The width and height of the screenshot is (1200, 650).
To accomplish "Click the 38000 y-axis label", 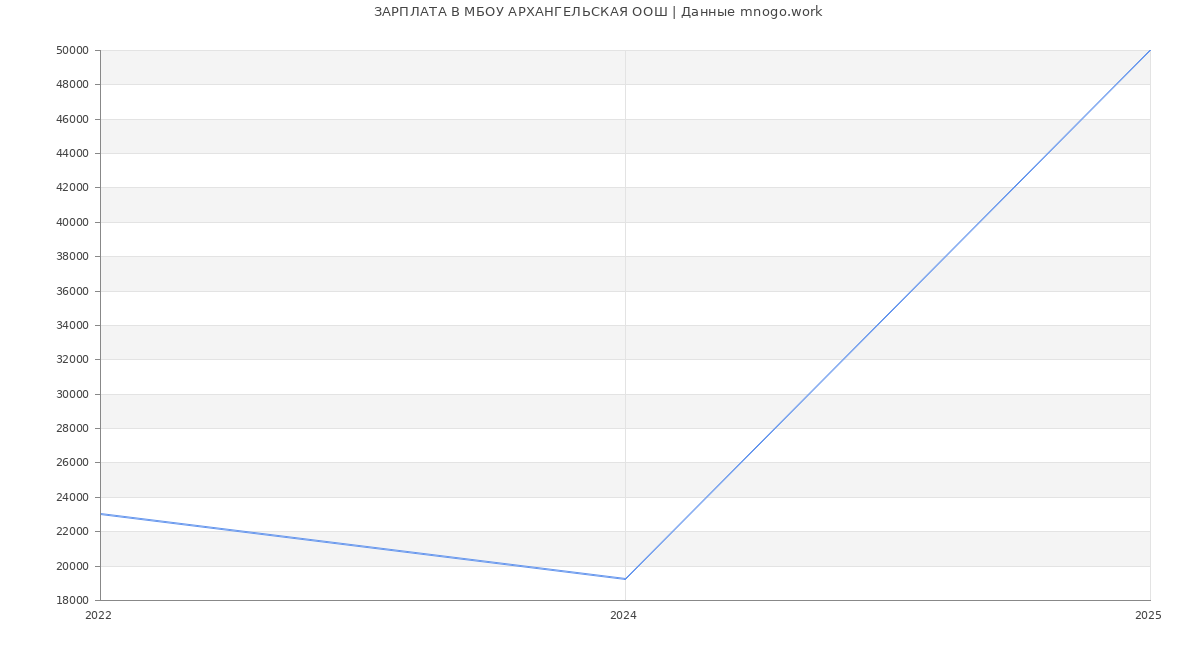I will point(73,256).
